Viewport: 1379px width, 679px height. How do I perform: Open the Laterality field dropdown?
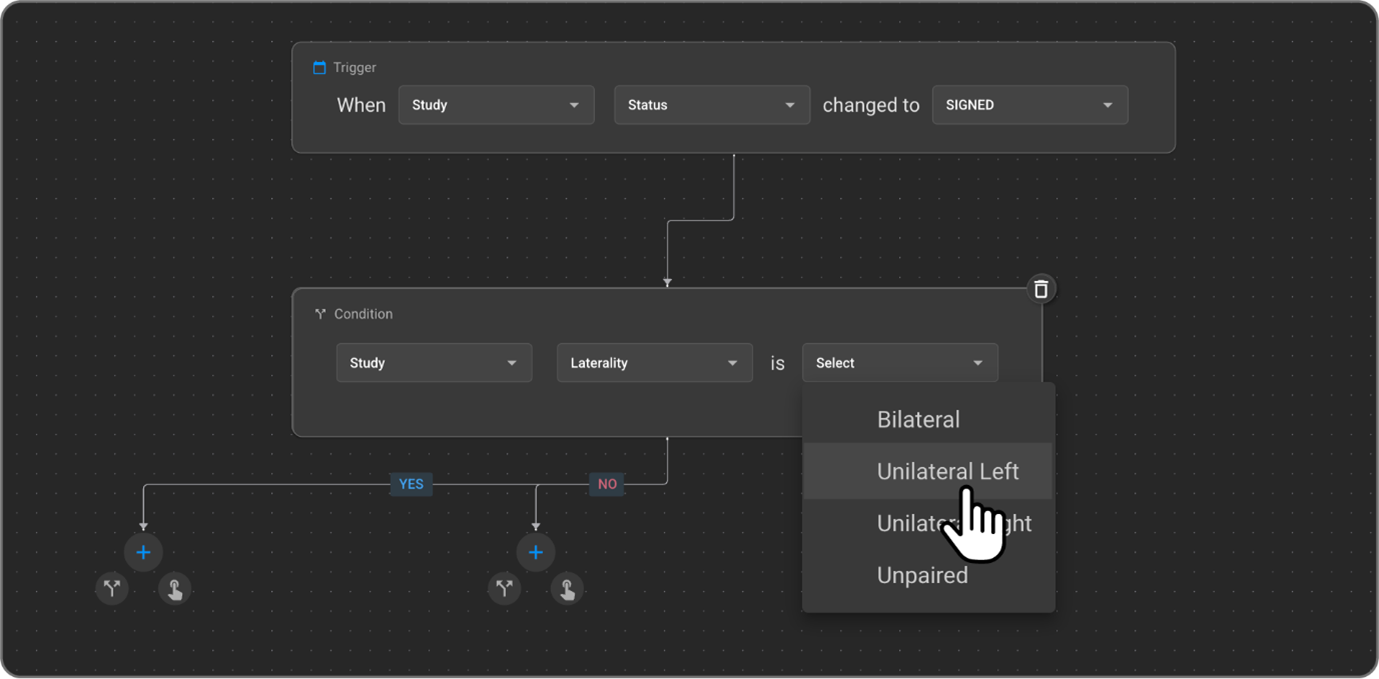point(654,363)
